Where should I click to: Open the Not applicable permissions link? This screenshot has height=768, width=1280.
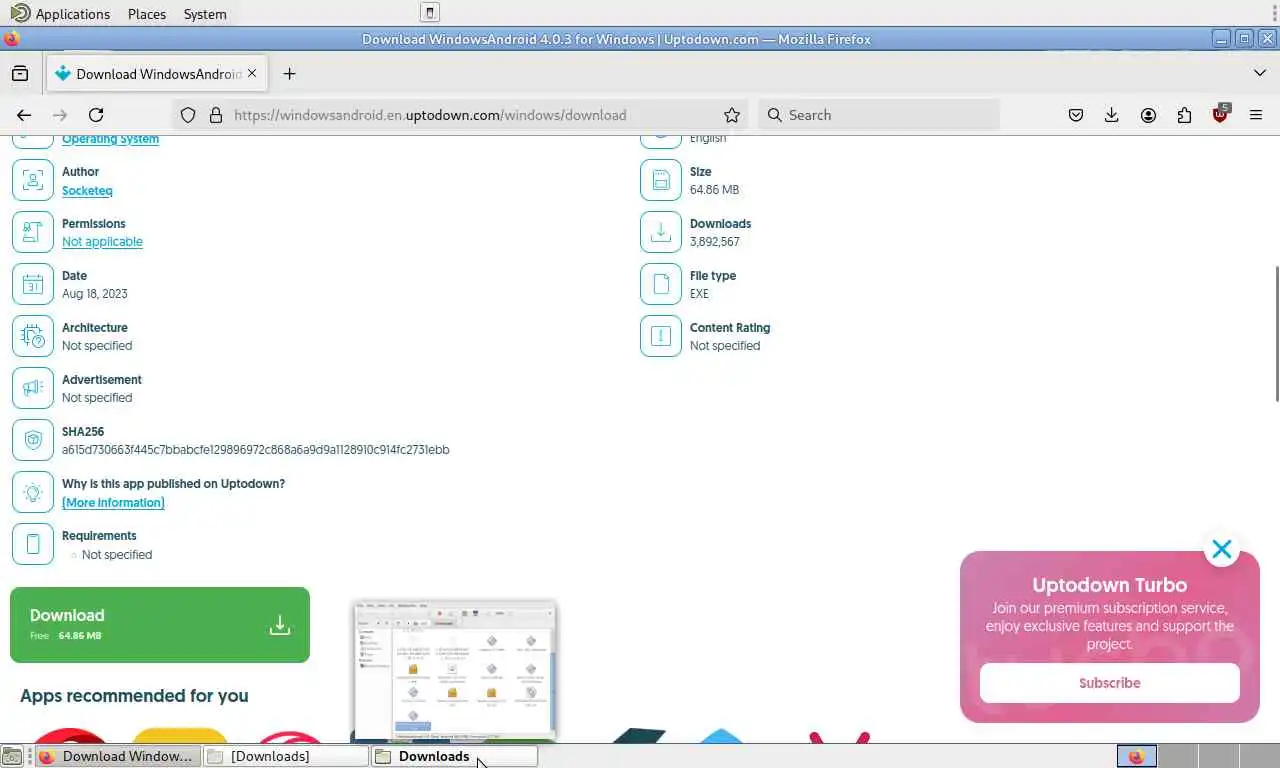[102, 242]
